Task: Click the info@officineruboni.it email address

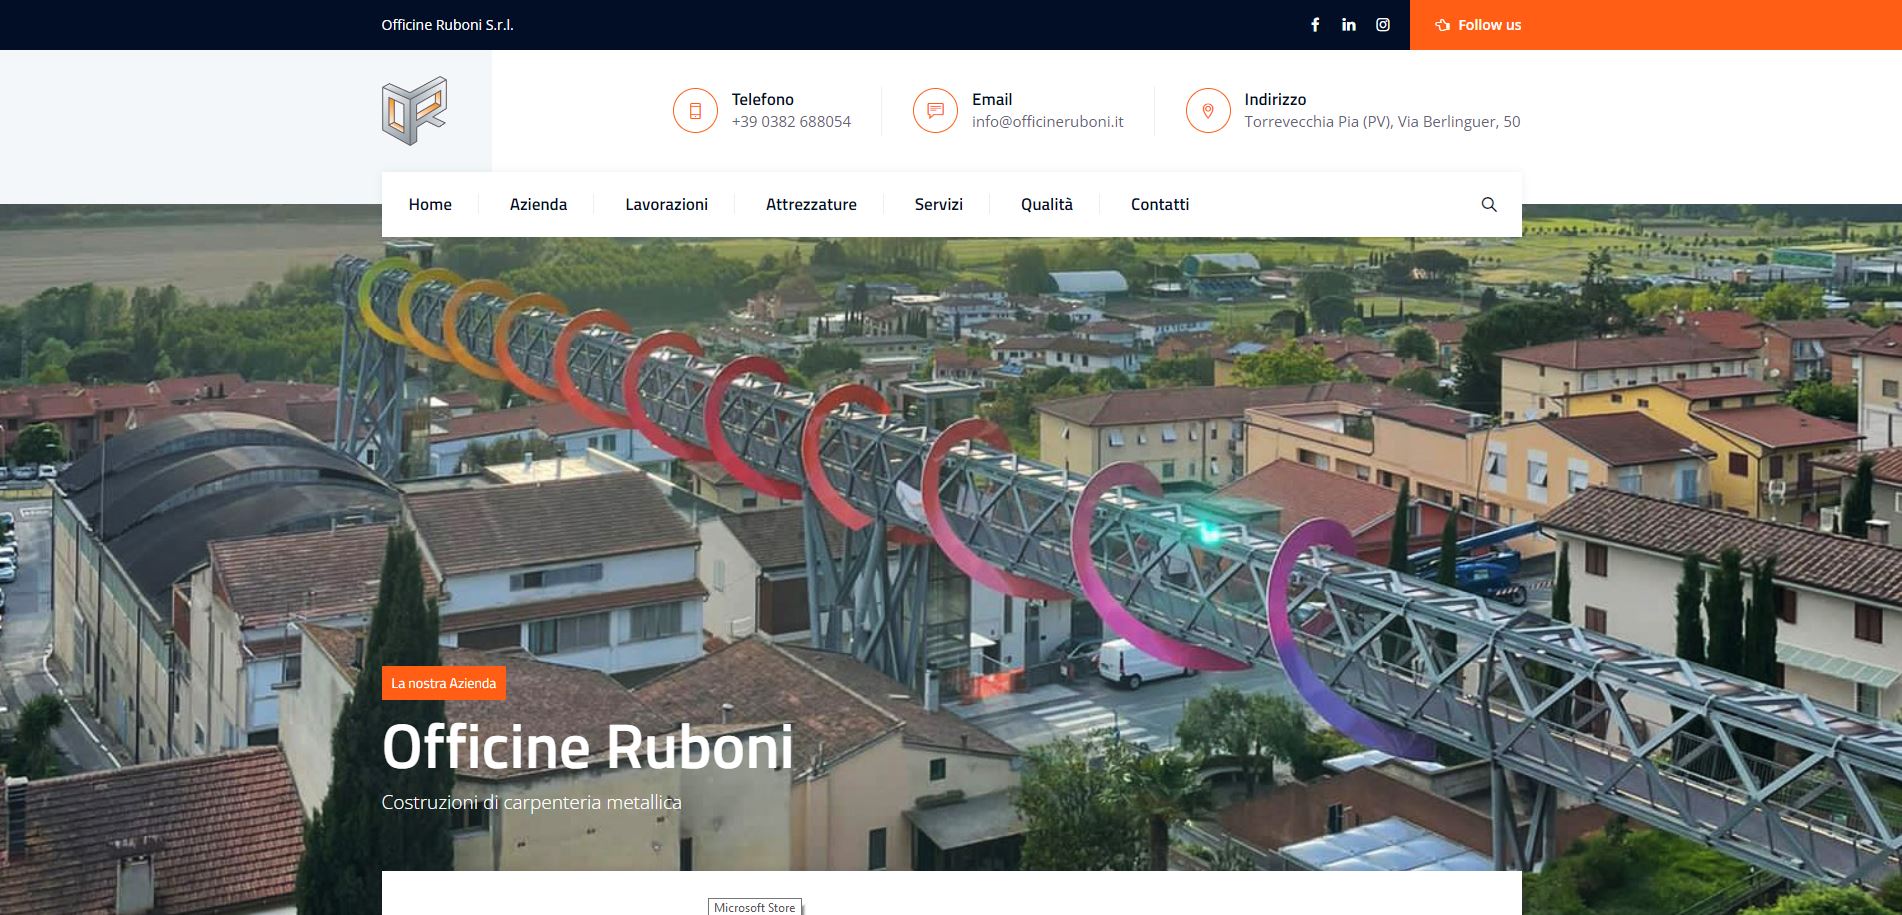Action: 1047,122
